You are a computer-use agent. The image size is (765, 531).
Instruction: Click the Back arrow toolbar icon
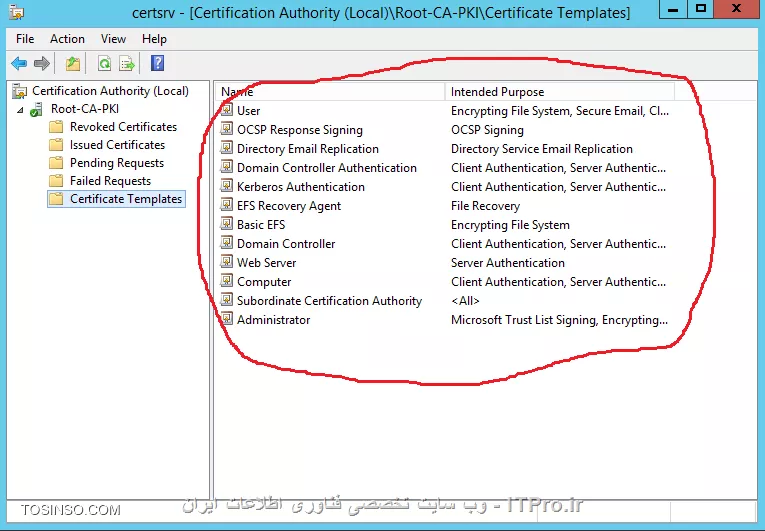[19, 63]
